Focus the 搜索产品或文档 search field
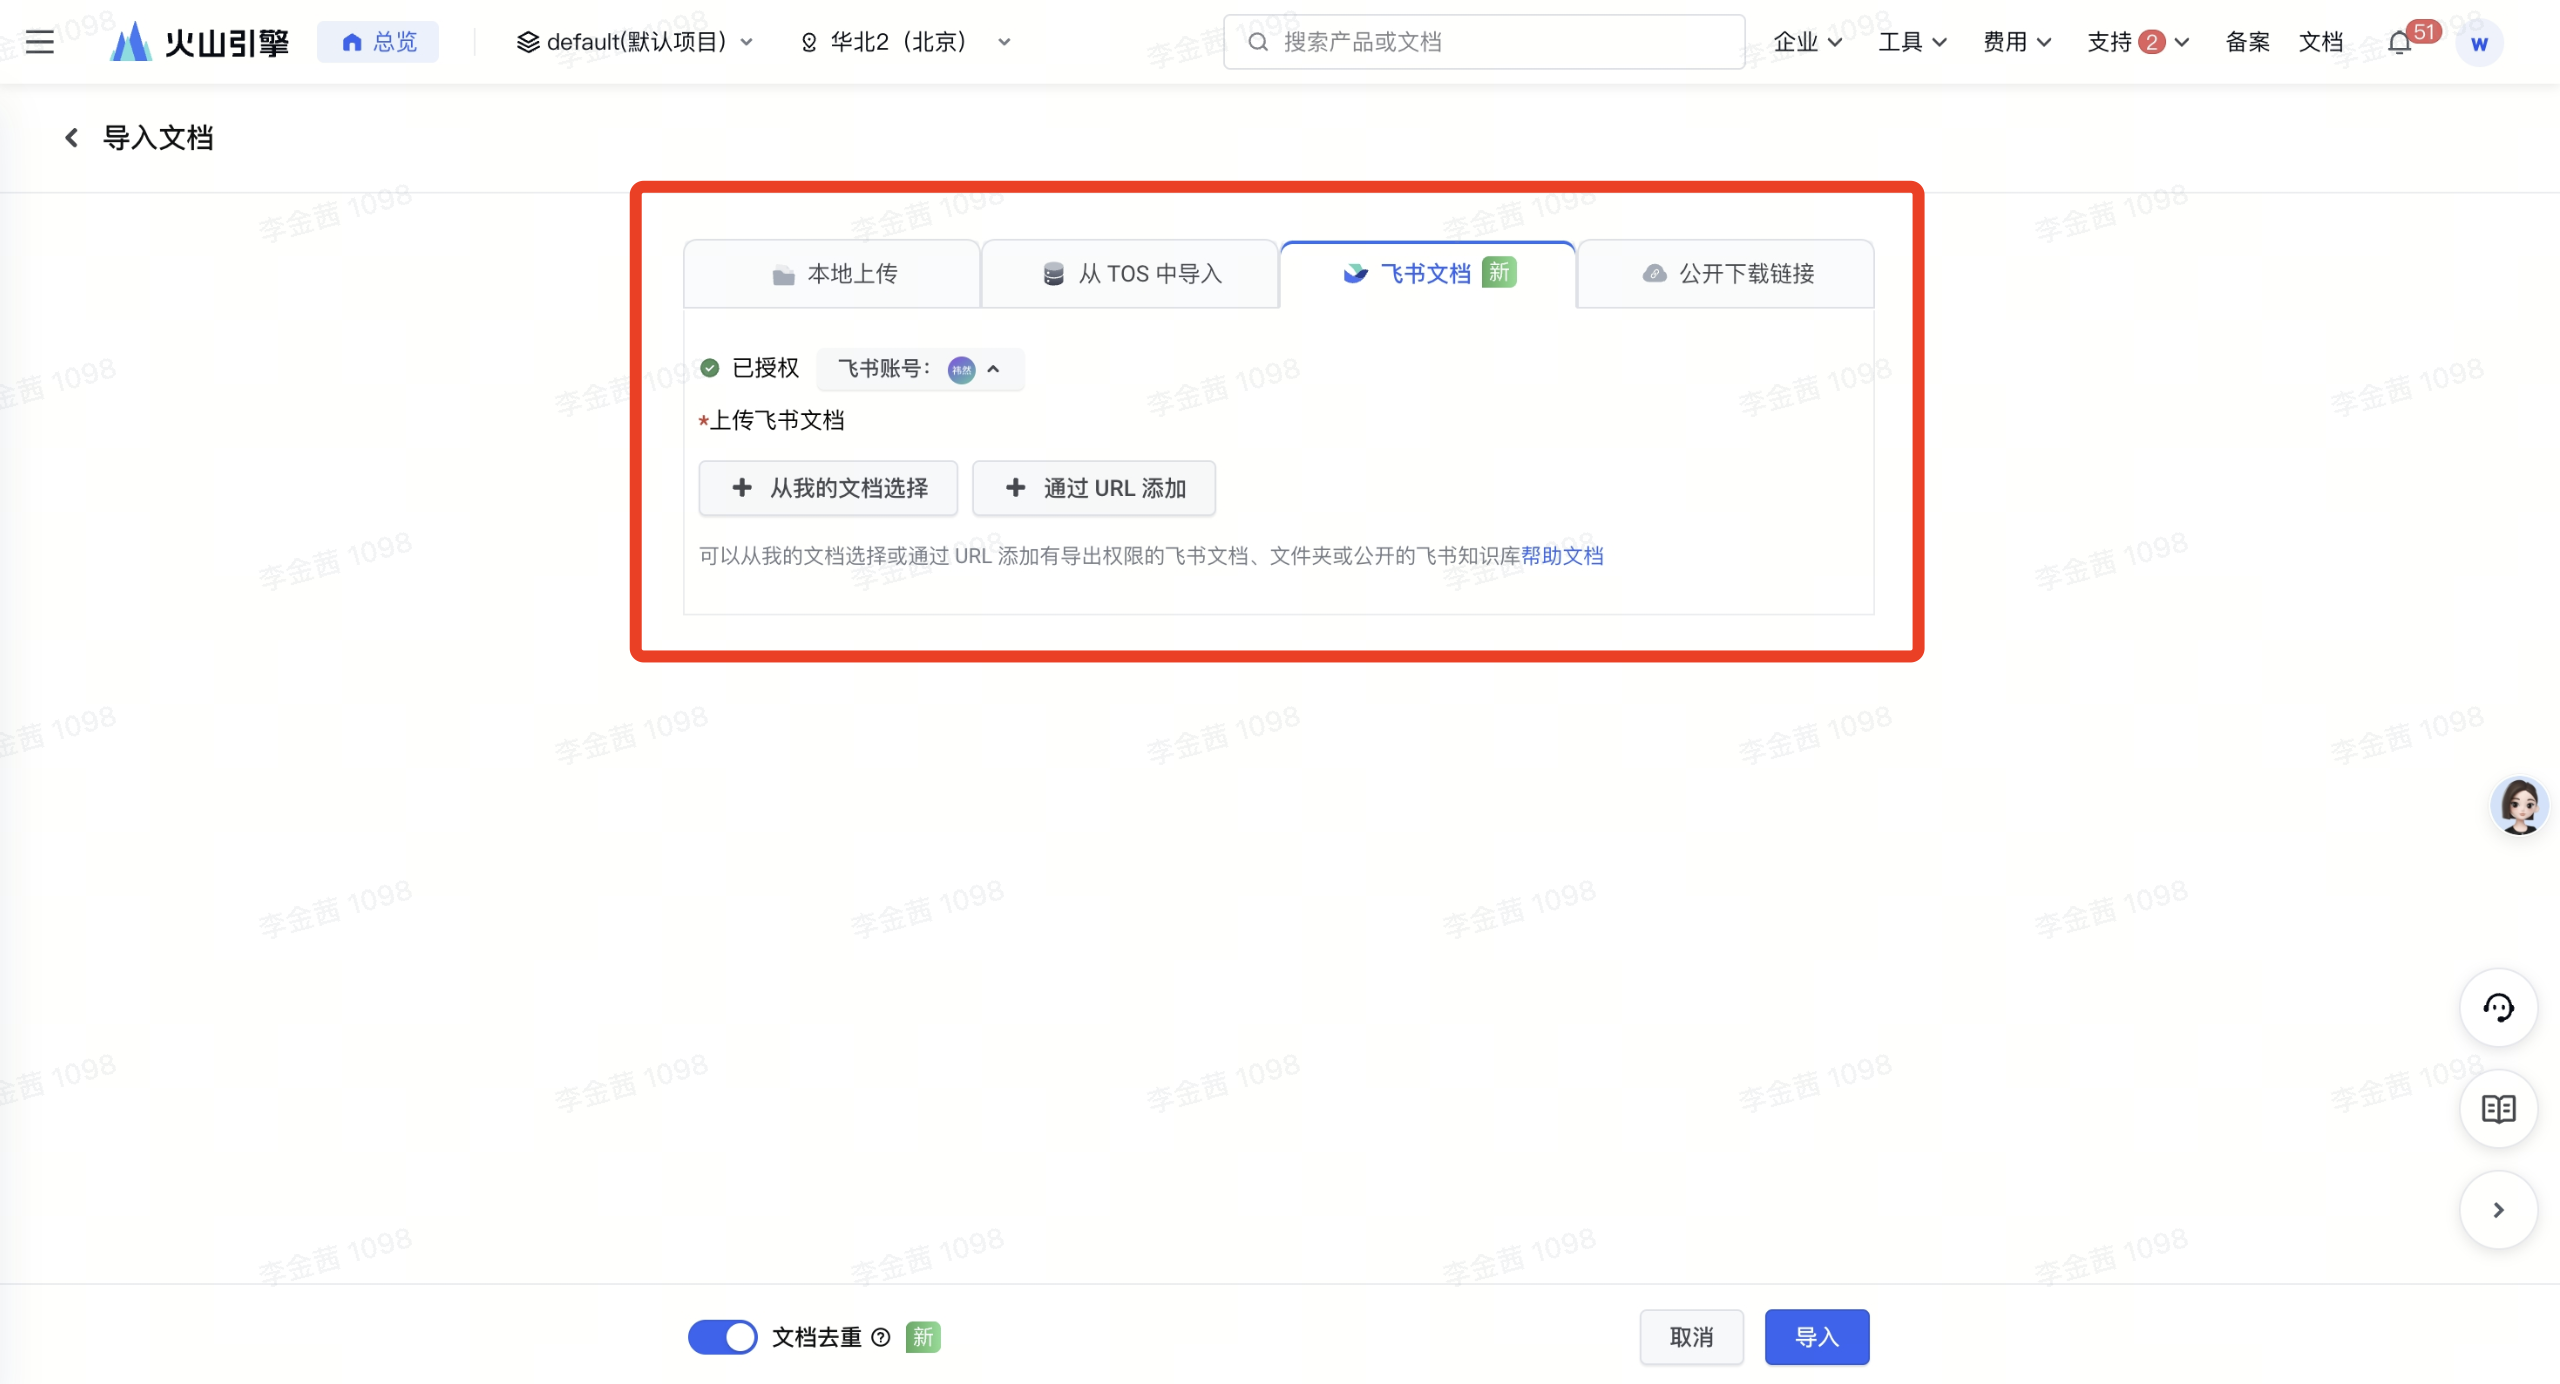The height and width of the screenshot is (1384, 2560). (1484, 42)
